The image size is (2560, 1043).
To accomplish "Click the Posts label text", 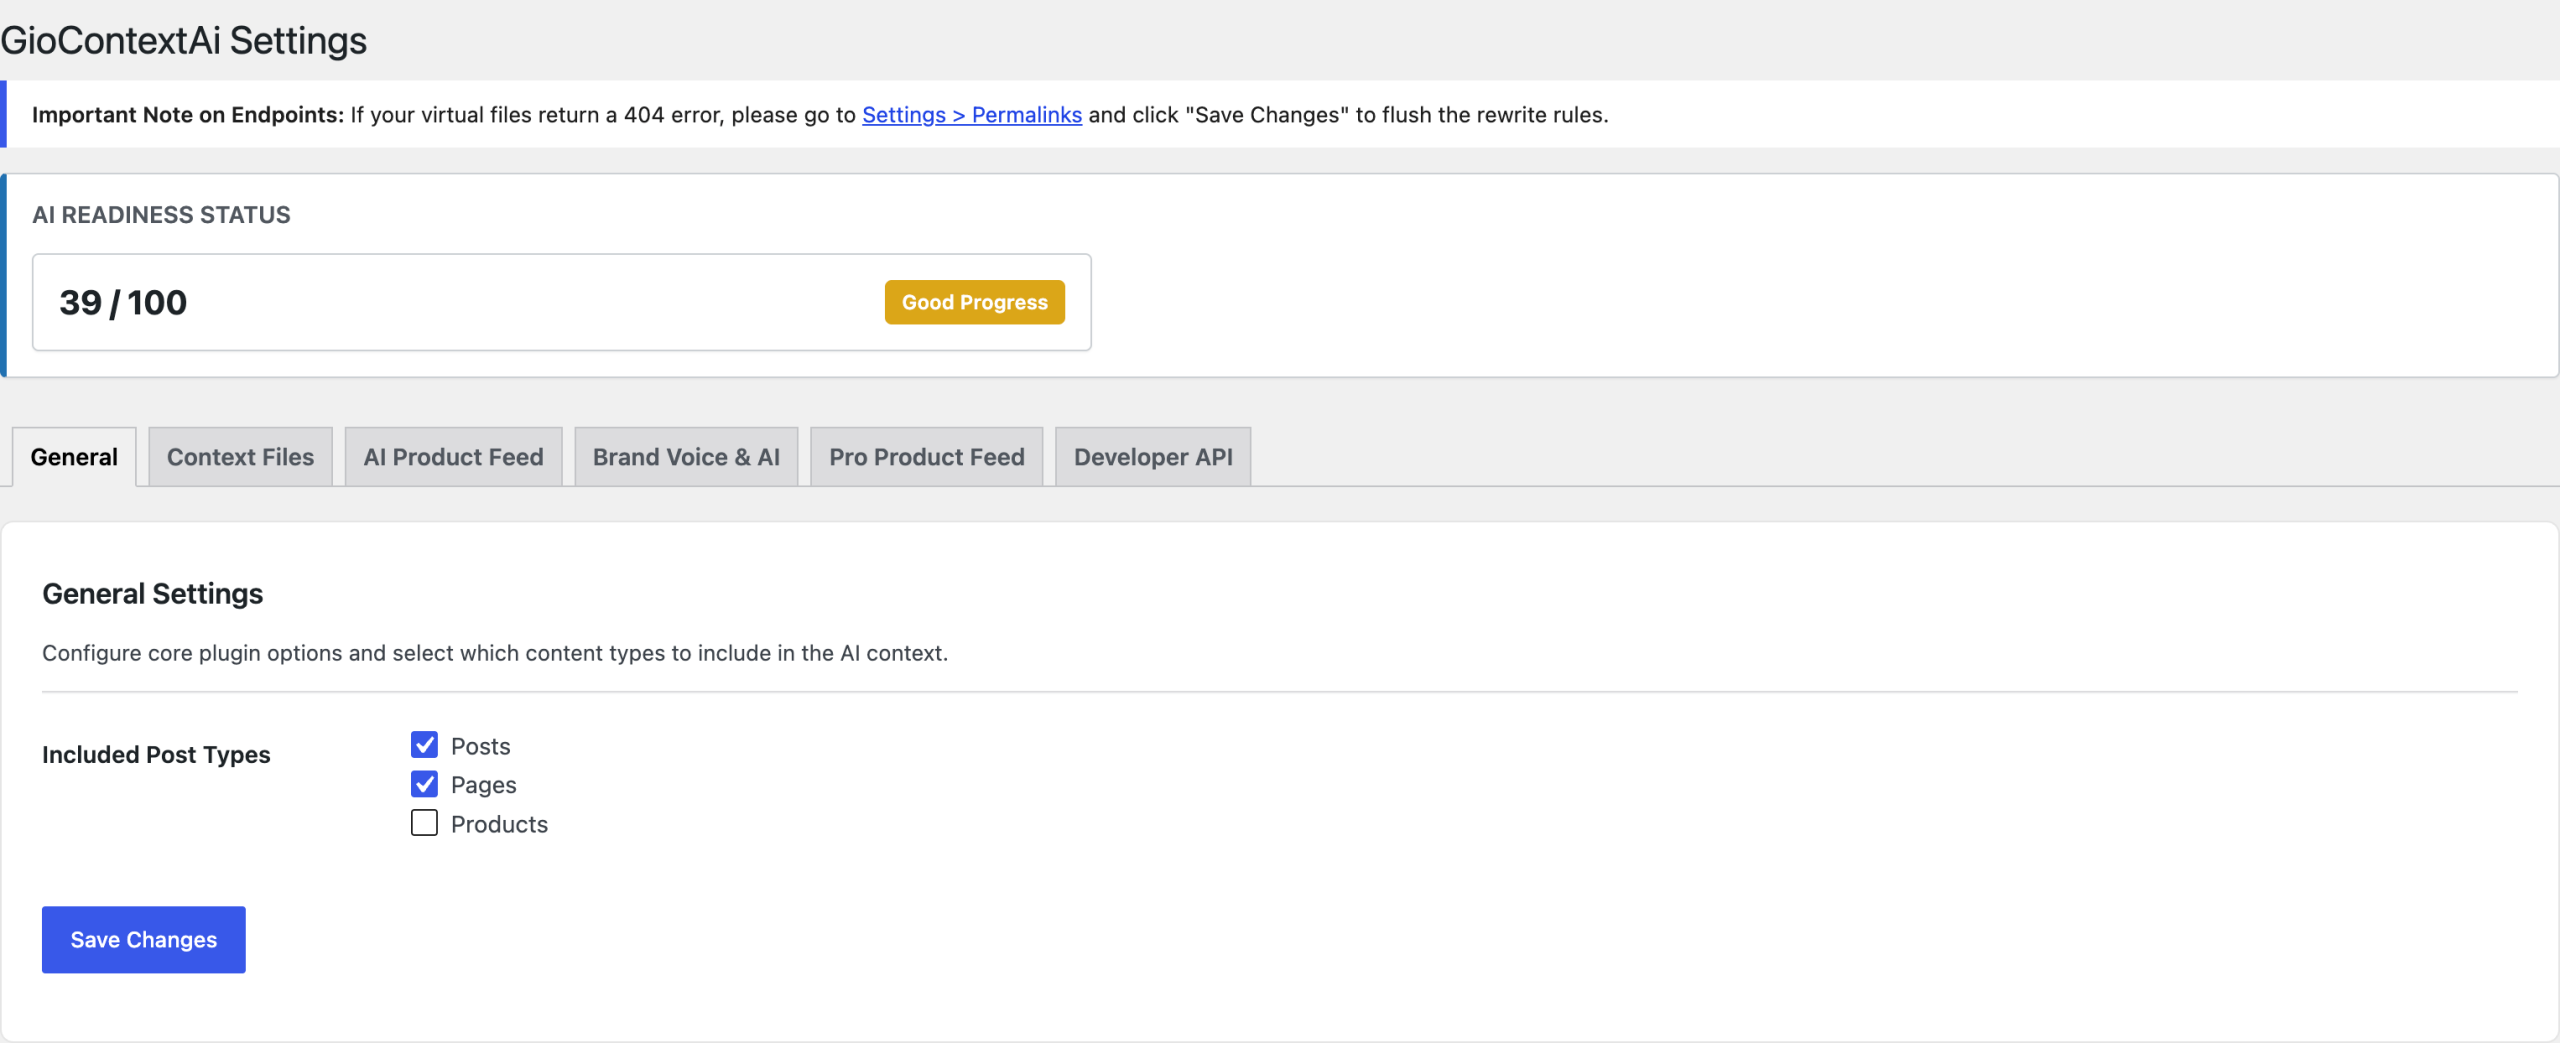I will point(481,746).
